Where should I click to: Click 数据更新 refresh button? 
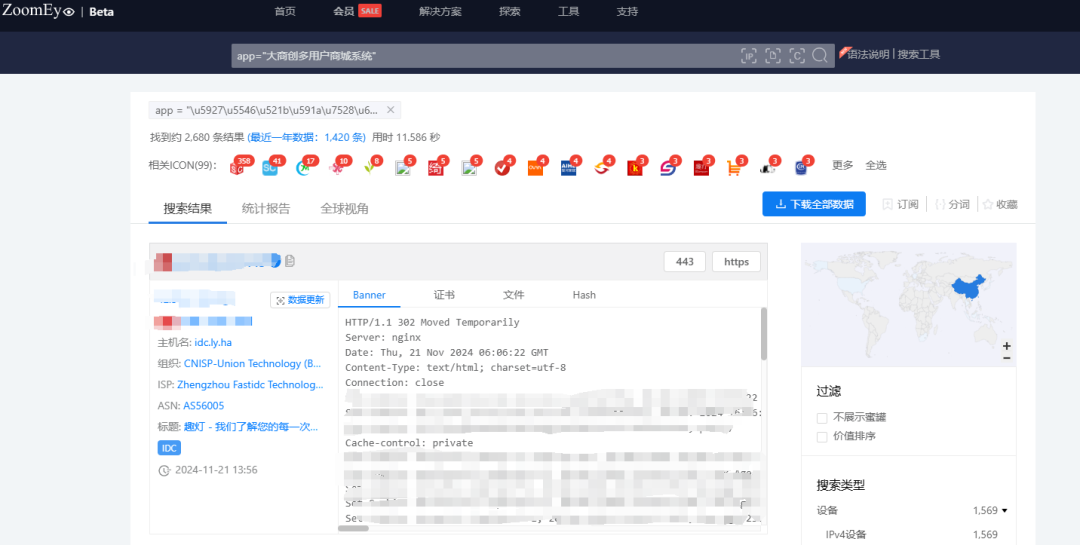[300, 300]
